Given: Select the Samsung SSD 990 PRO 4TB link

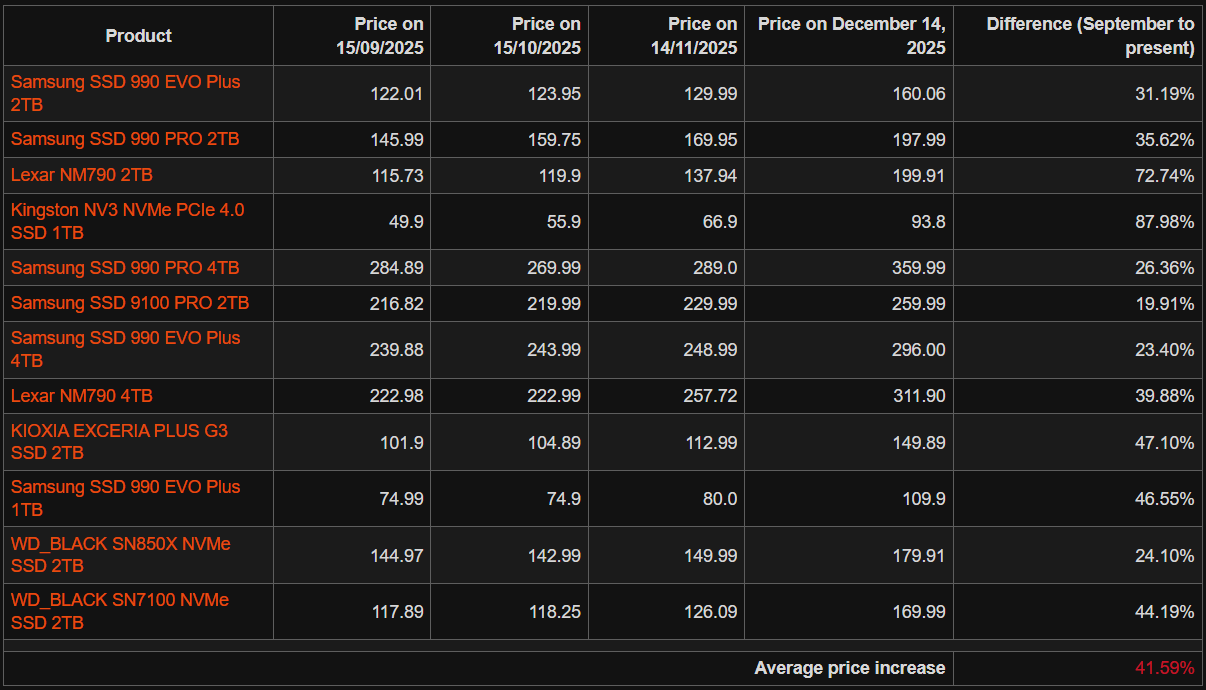Looking at the screenshot, I should coord(125,268).
